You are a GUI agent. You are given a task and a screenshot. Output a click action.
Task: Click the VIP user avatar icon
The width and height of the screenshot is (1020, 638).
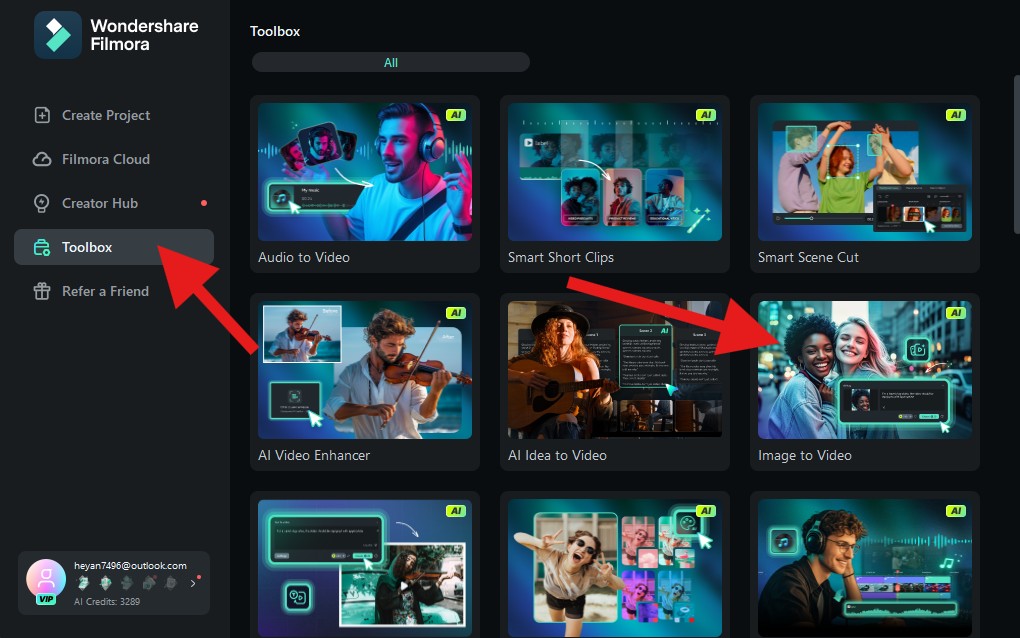tap(46, 581)
